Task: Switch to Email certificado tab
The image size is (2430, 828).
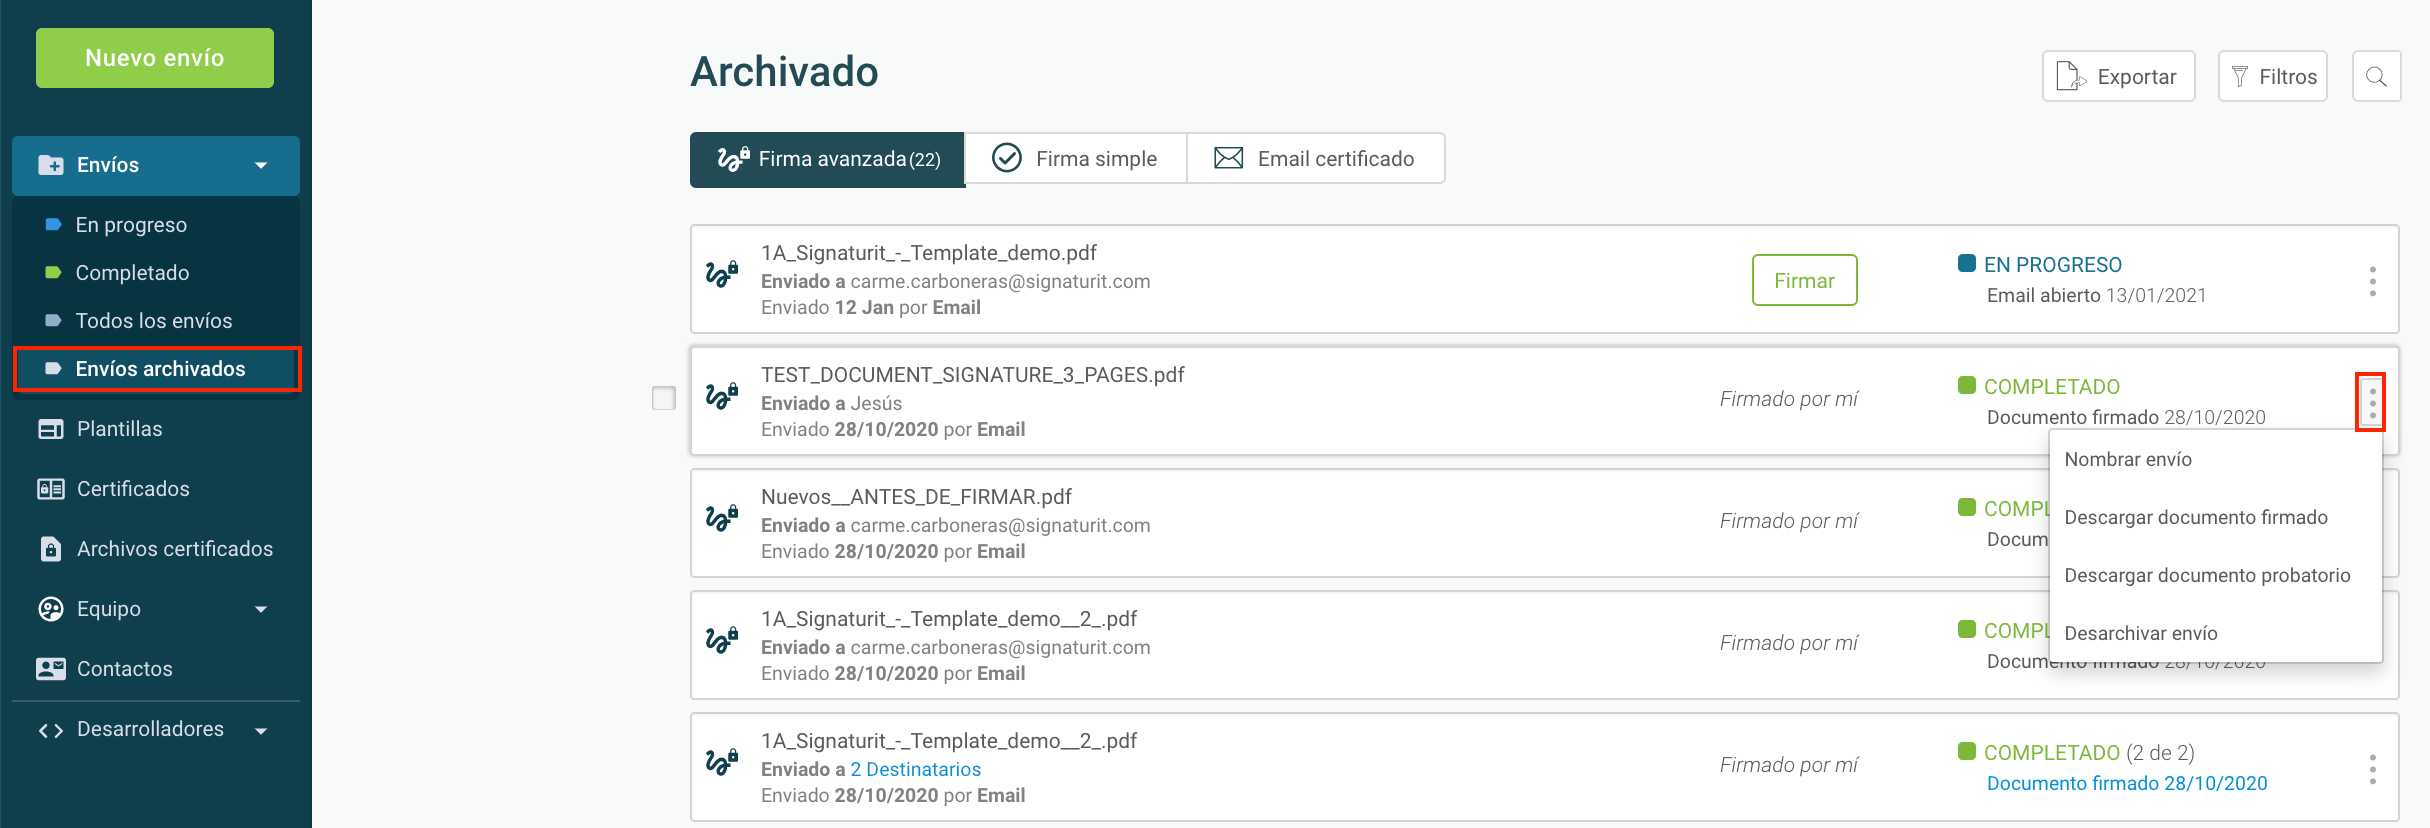Action: tap(1315, 159)
